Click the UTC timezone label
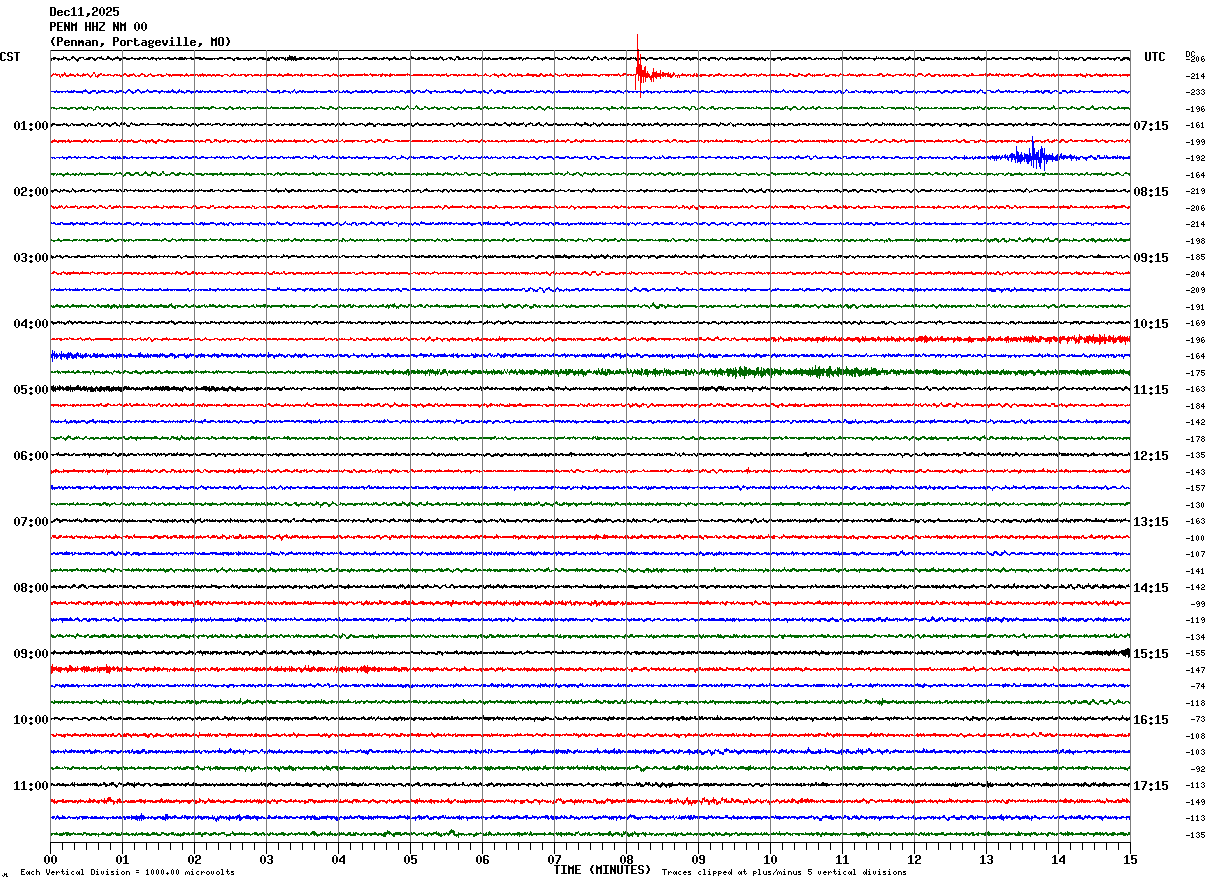The width and height of the screenshot is (1210, 886). click(1155, 57)
